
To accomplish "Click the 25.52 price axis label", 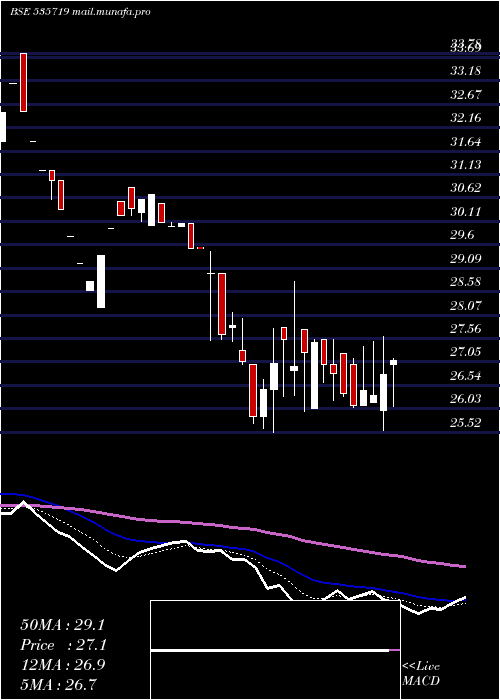I will 465,422.
